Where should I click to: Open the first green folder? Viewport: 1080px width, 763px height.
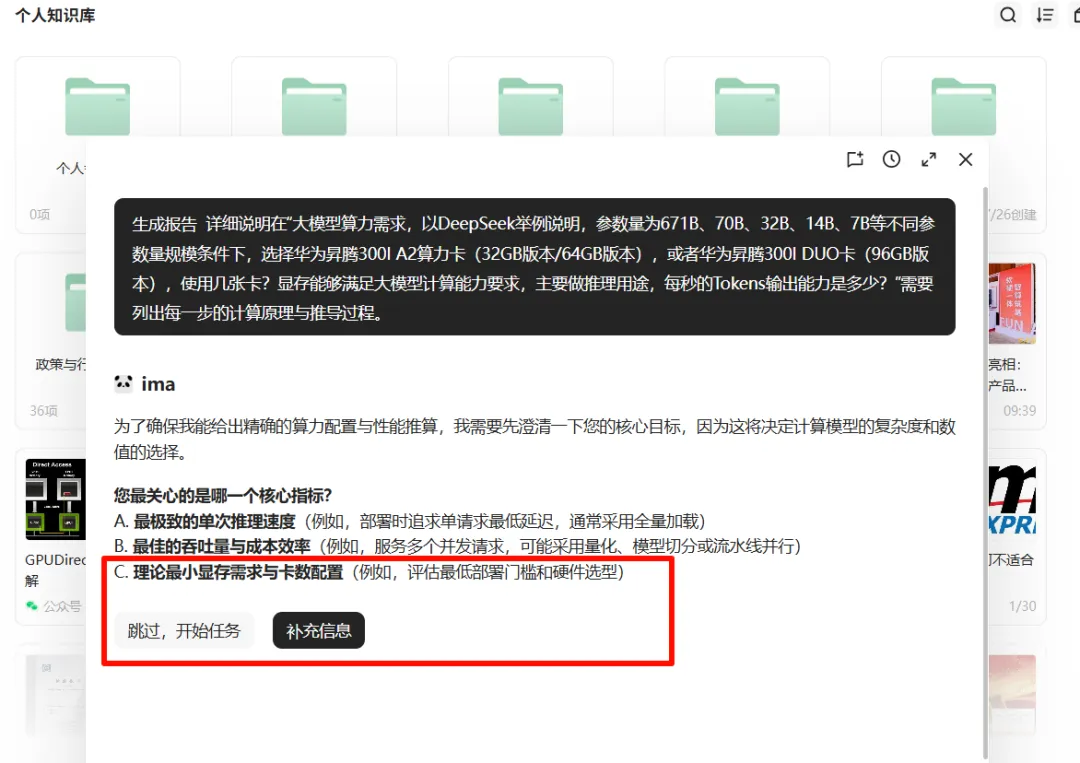point(97,107)
